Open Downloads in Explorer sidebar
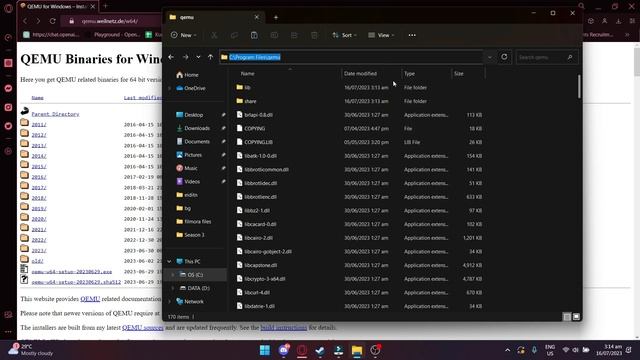Viewport: 640px width, 360px height. coord(193,128)
